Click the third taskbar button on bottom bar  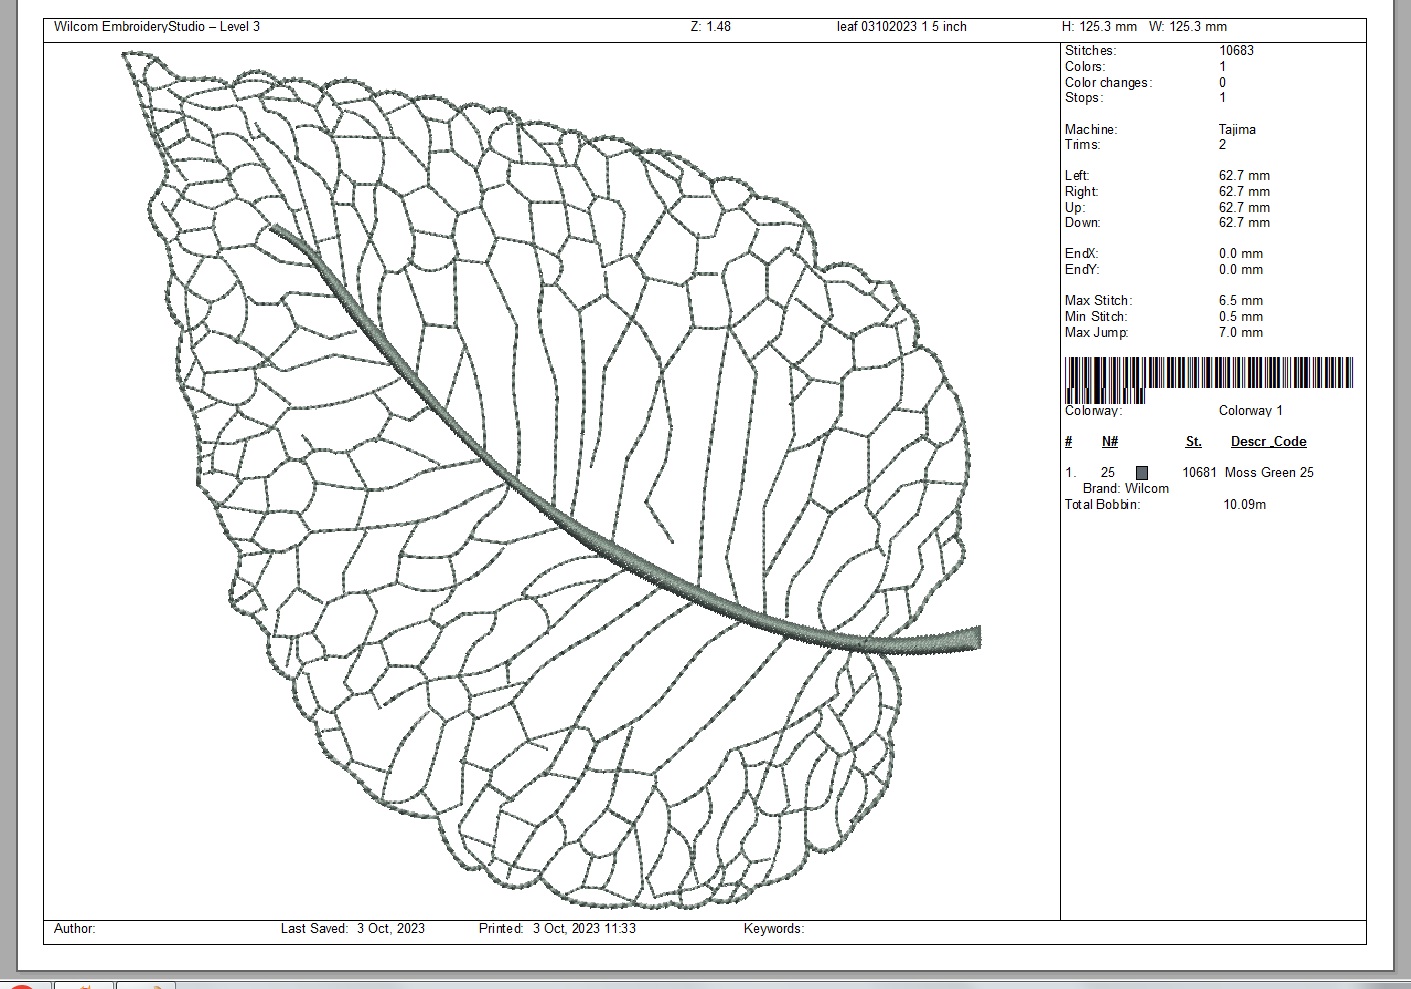click(146, 985)
